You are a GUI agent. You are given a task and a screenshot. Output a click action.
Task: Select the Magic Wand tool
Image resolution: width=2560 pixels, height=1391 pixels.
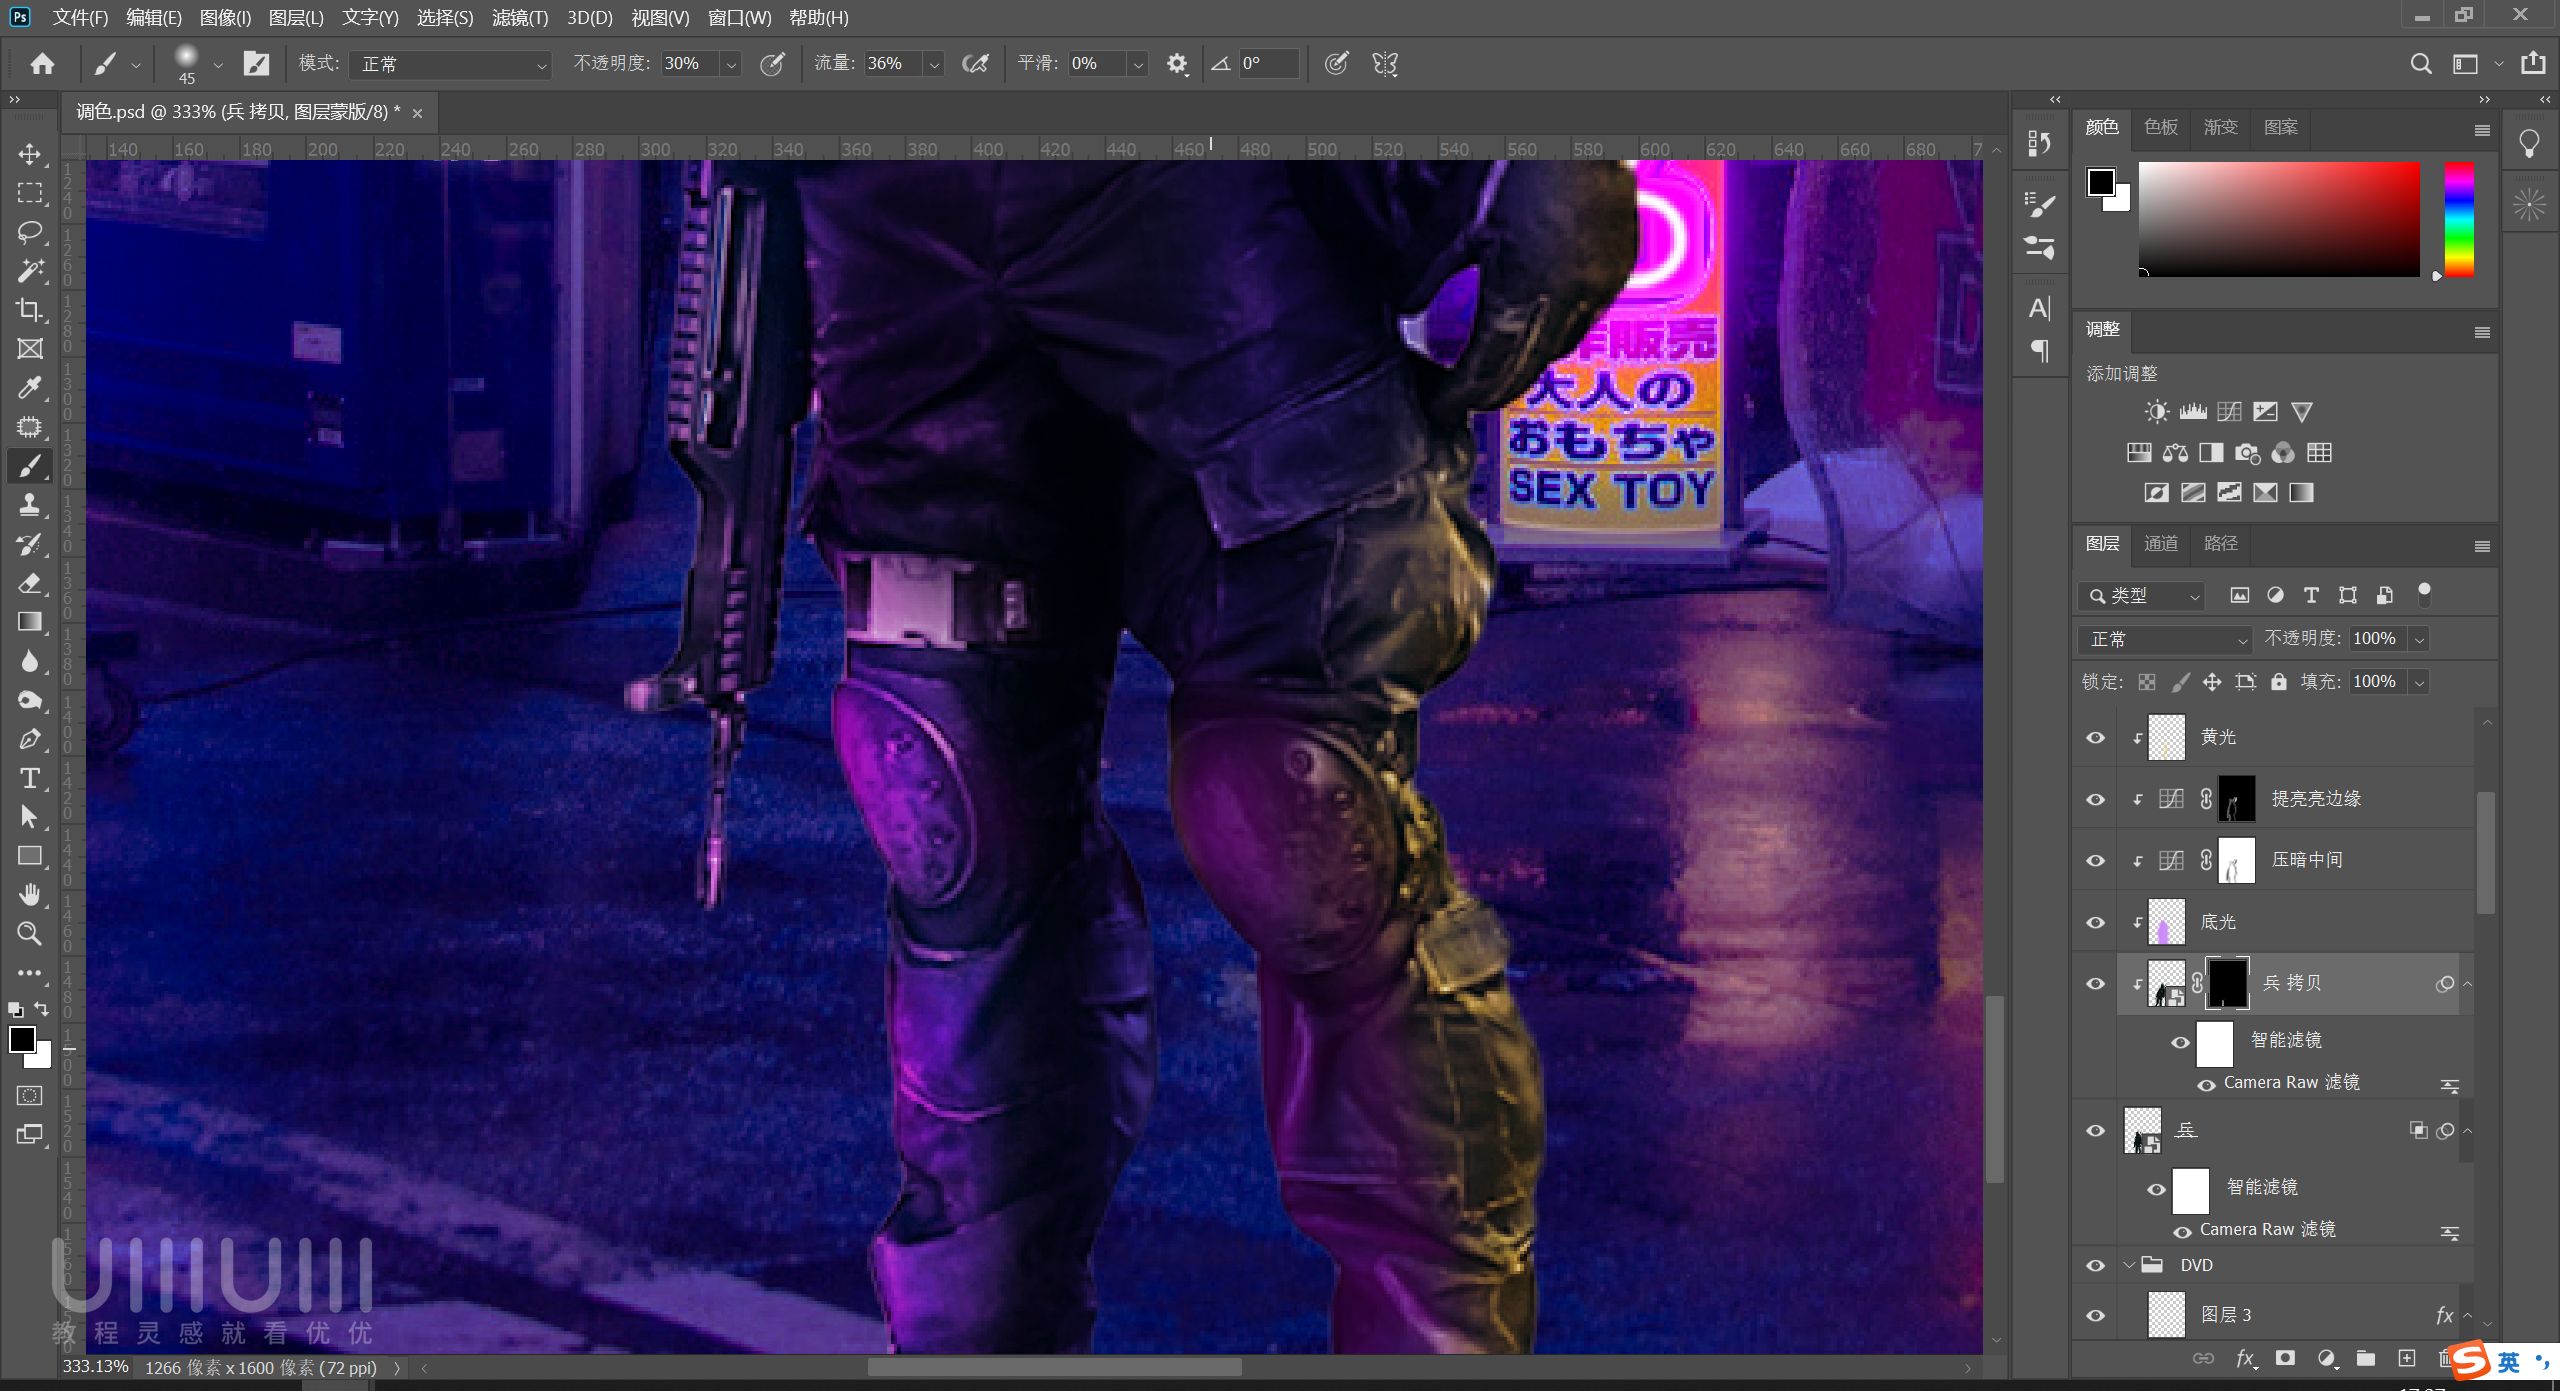tap(30, 271)
